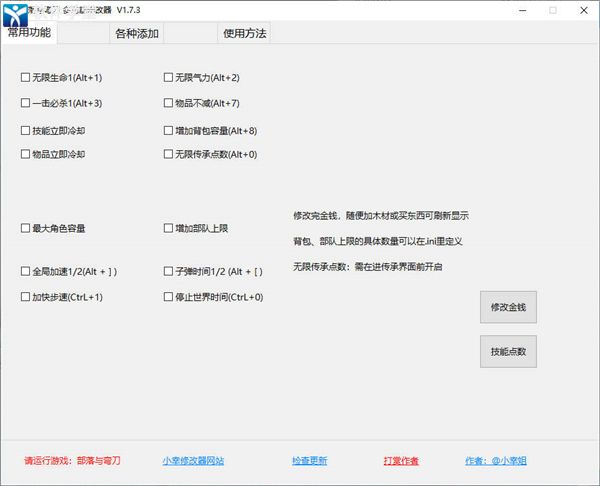Select the 常用功能 tab
Screen dimensions: 600x486
(x=30, y=32)
